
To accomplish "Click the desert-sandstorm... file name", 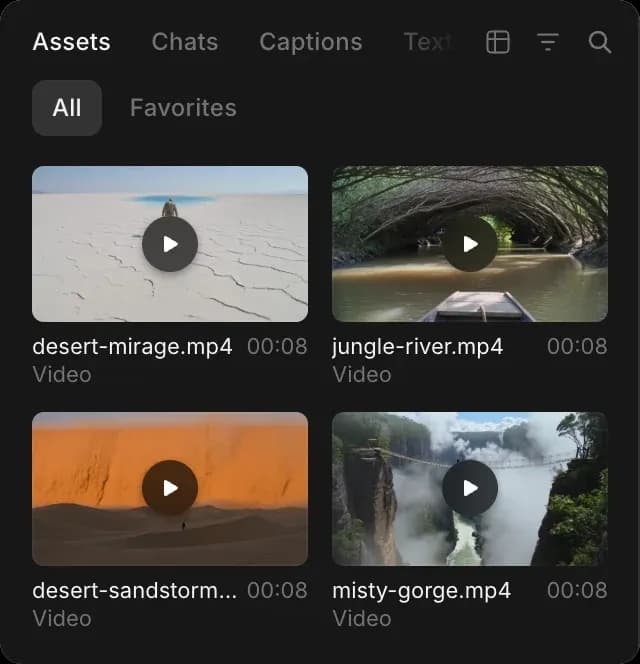I will (x=135, y=591).
